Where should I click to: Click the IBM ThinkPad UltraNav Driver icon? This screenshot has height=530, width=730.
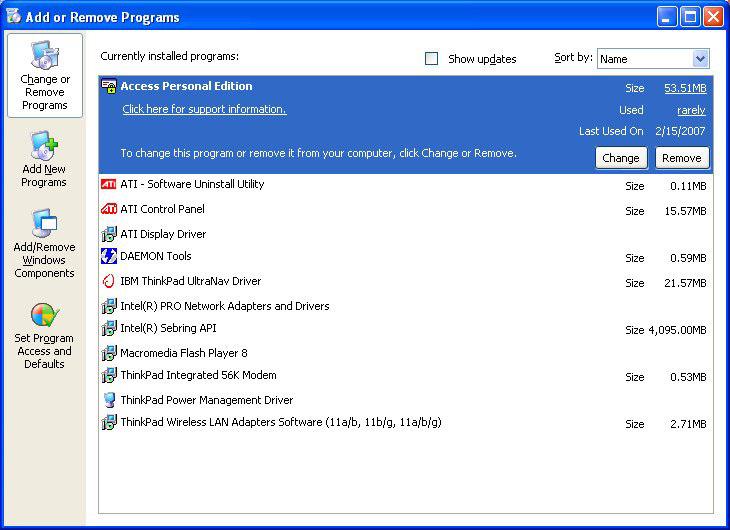(x=108, y=281)
